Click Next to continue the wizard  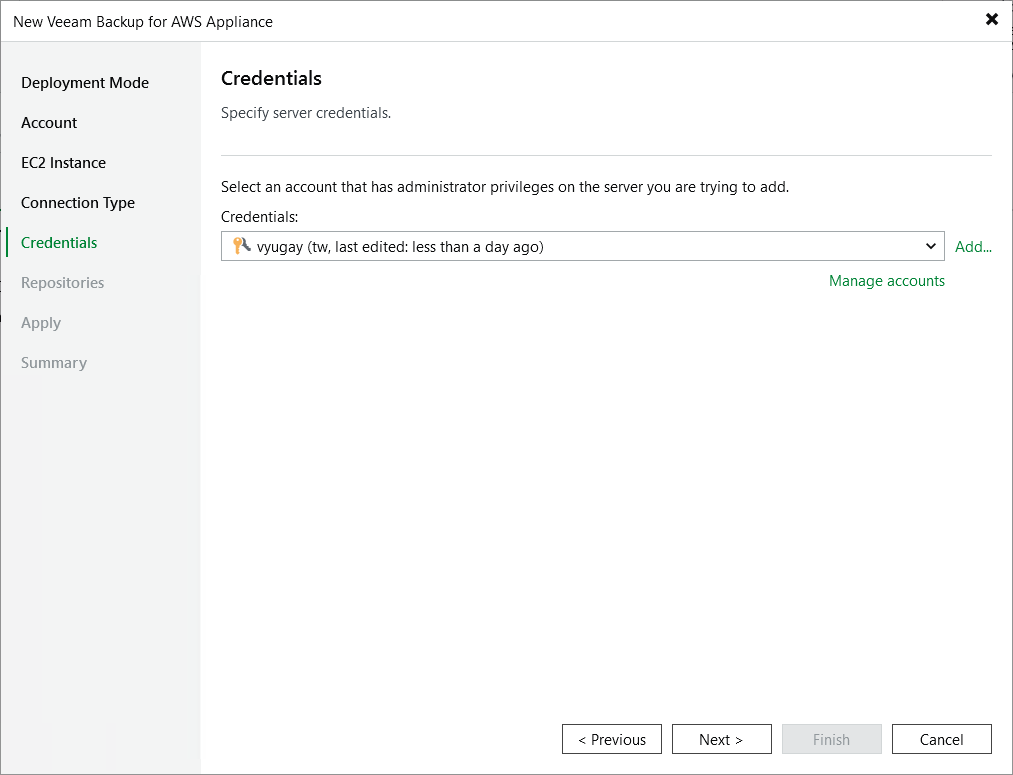(x=721, y=739)
